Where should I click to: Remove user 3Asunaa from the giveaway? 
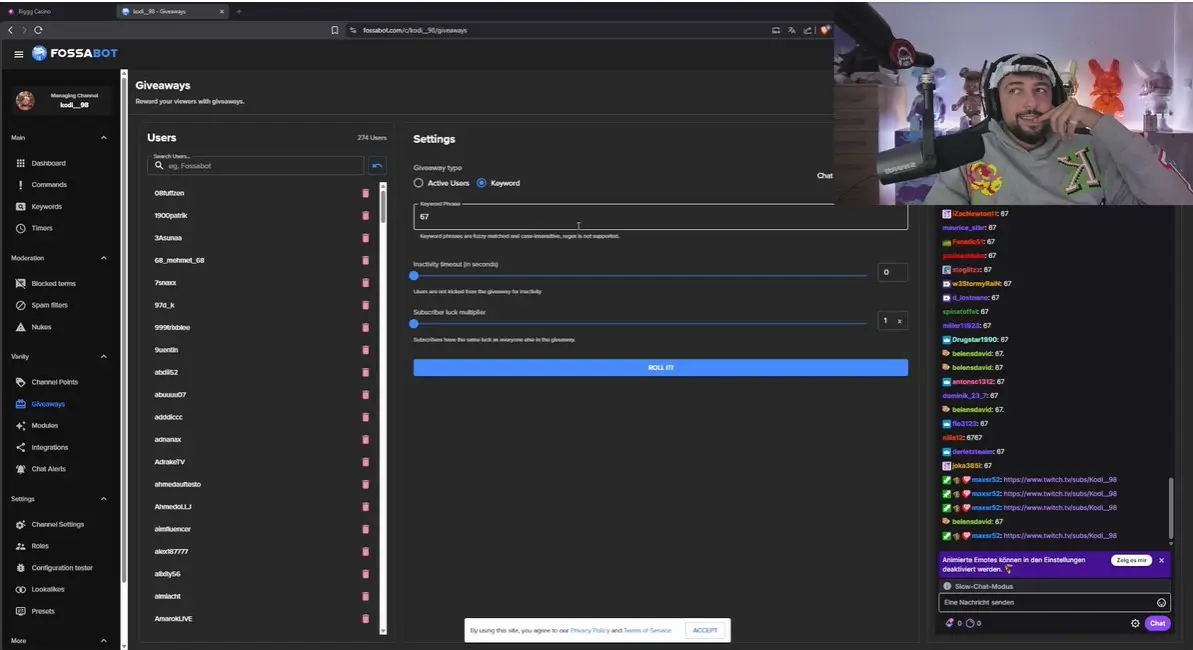(365, 238)
